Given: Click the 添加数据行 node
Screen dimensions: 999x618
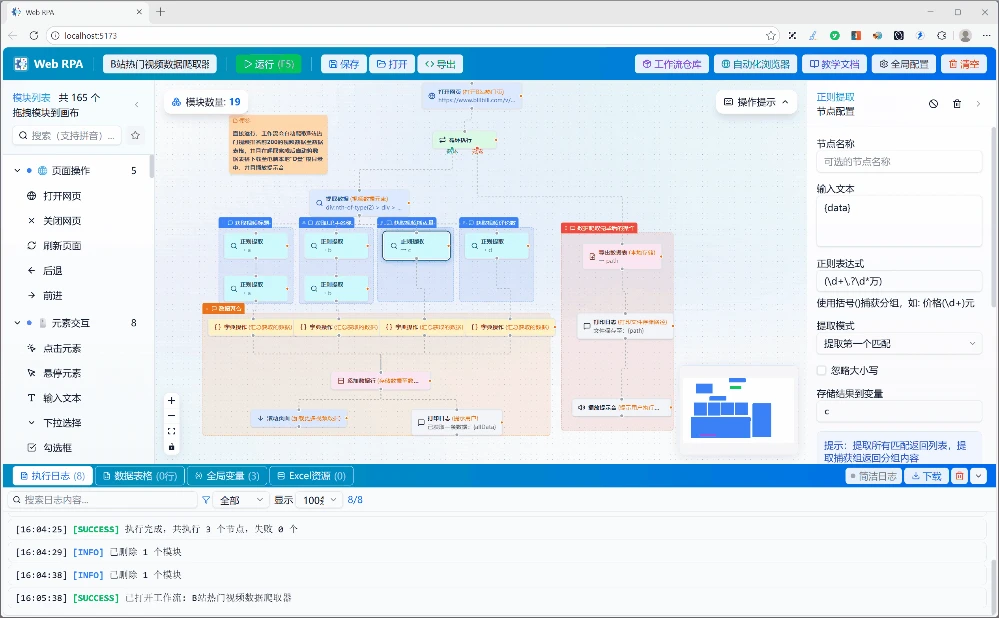Looking at the screenshot, I should click(x=382, y=380).
